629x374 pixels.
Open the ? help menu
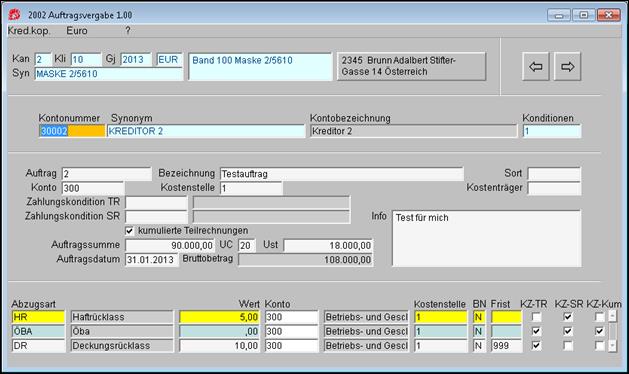(128, 30)
